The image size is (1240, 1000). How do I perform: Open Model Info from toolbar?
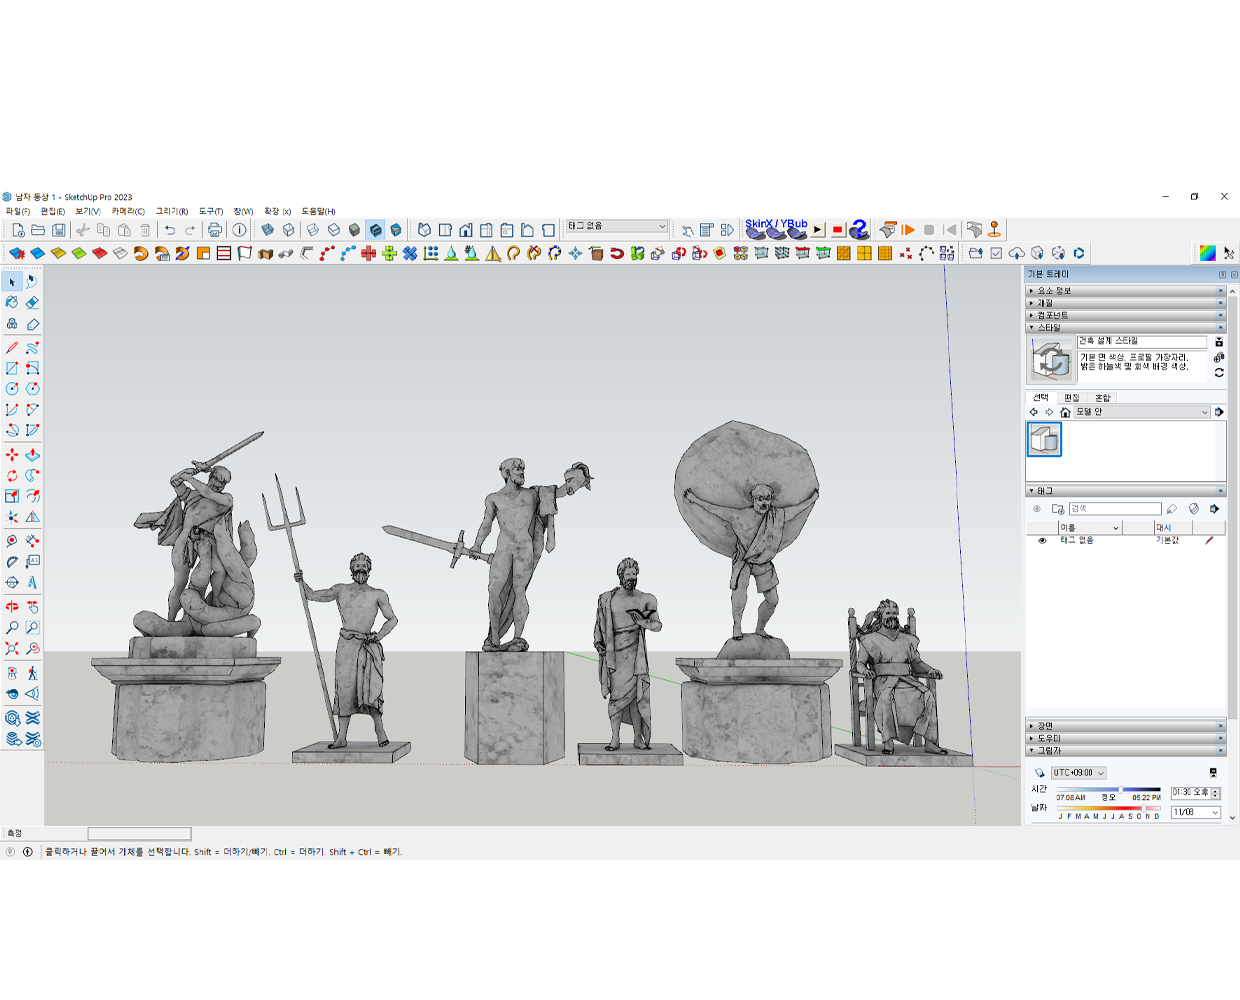[239, 230]
